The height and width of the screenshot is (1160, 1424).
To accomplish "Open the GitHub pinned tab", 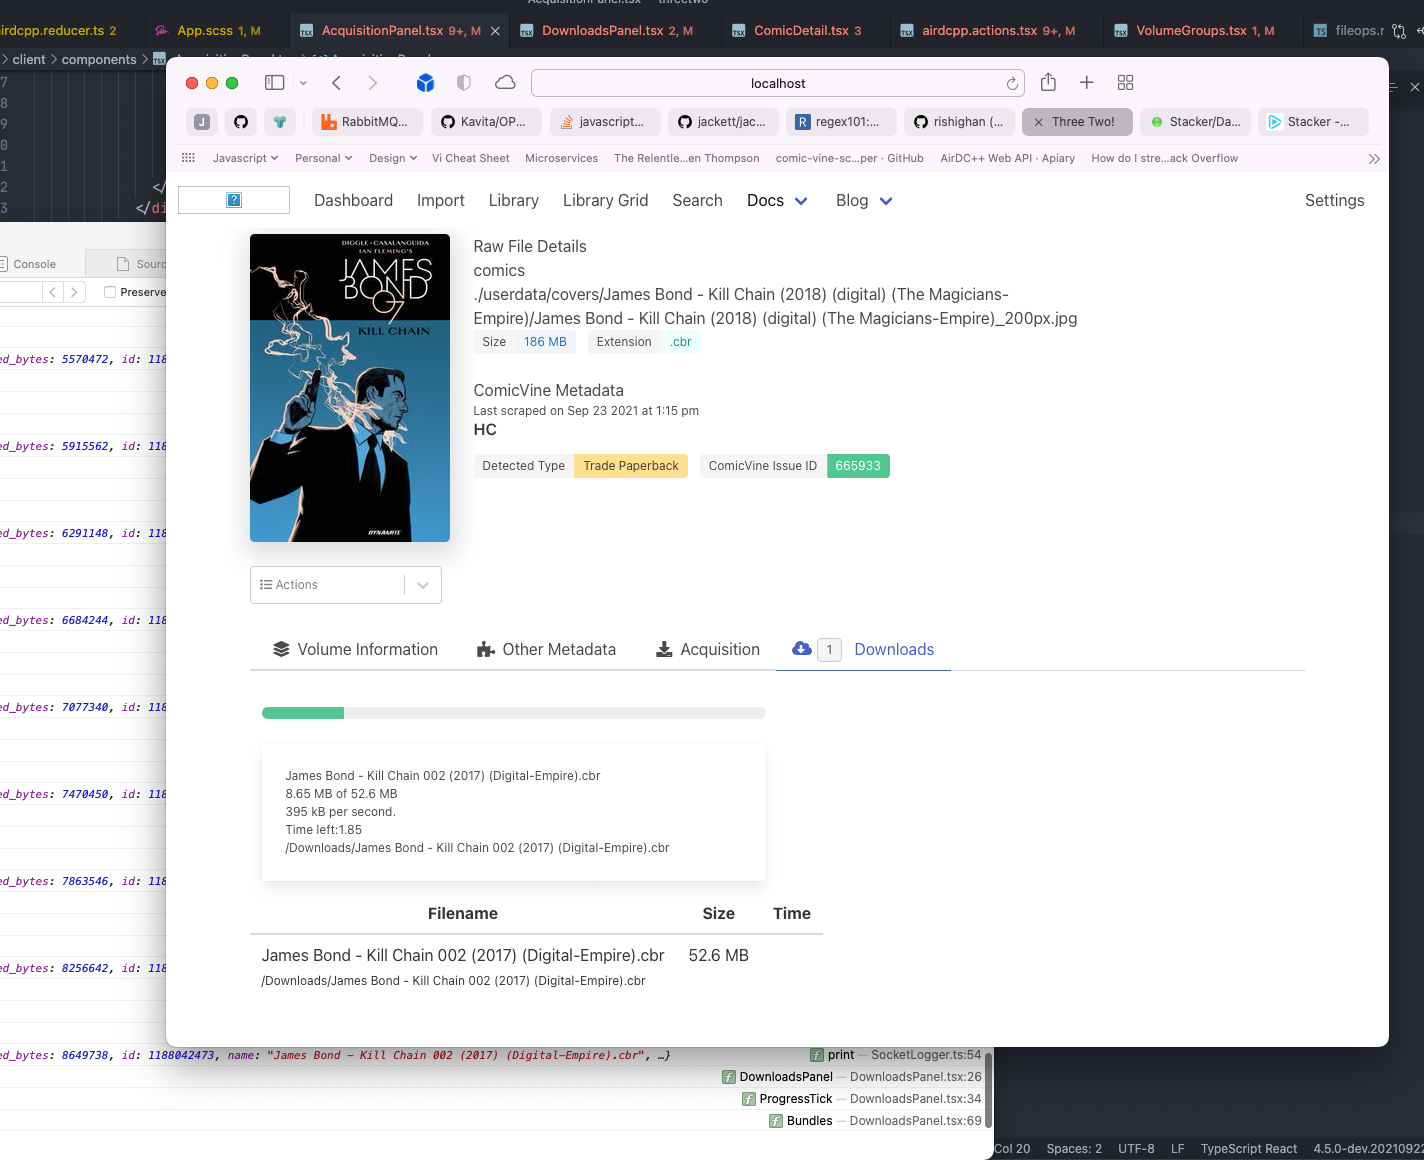I will [241, 122].
